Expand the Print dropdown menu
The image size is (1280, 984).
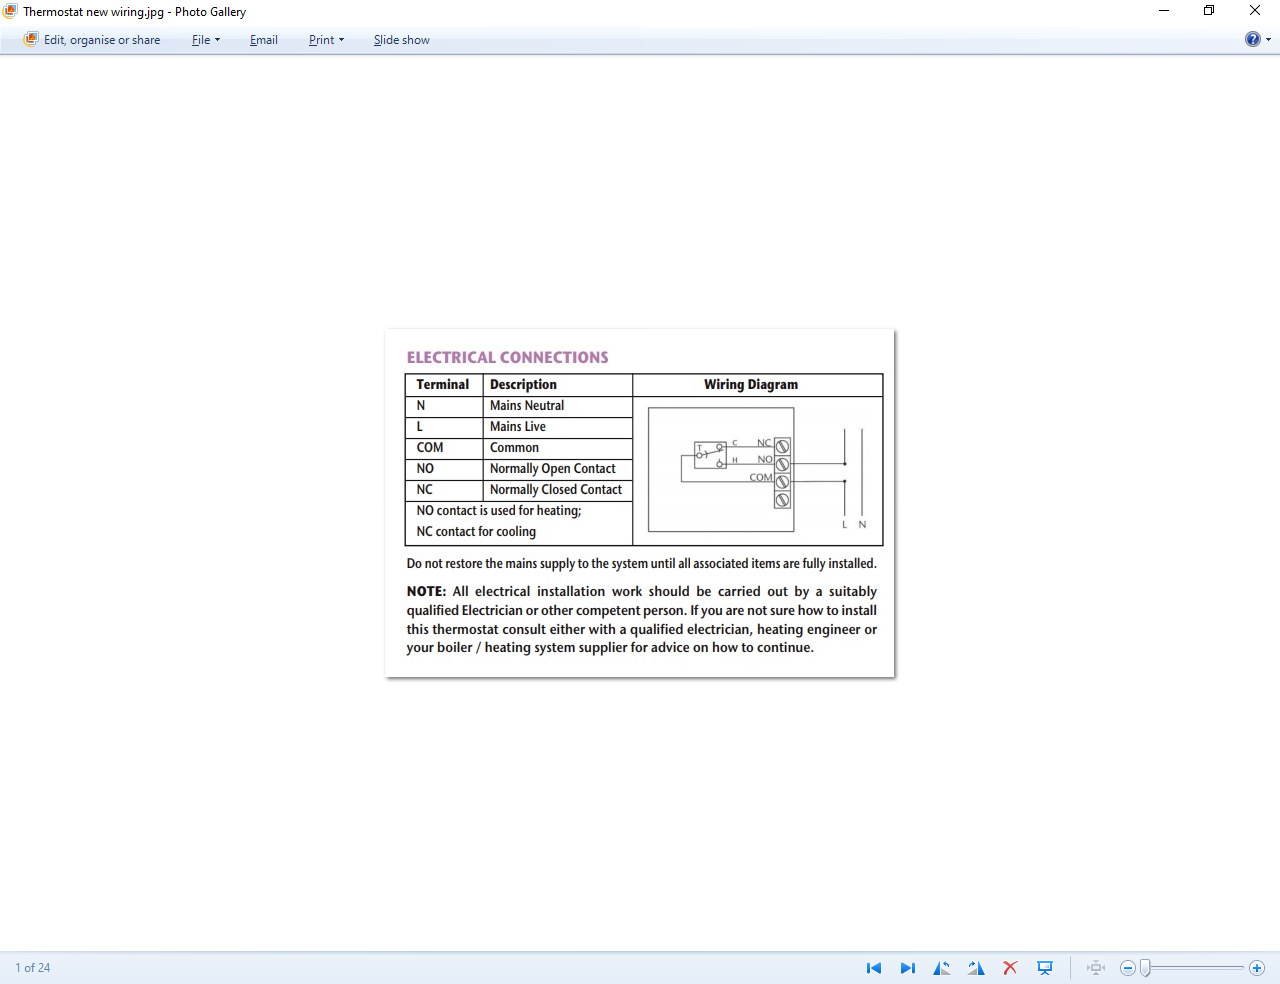pyautogui.click(x=326, y=40)
